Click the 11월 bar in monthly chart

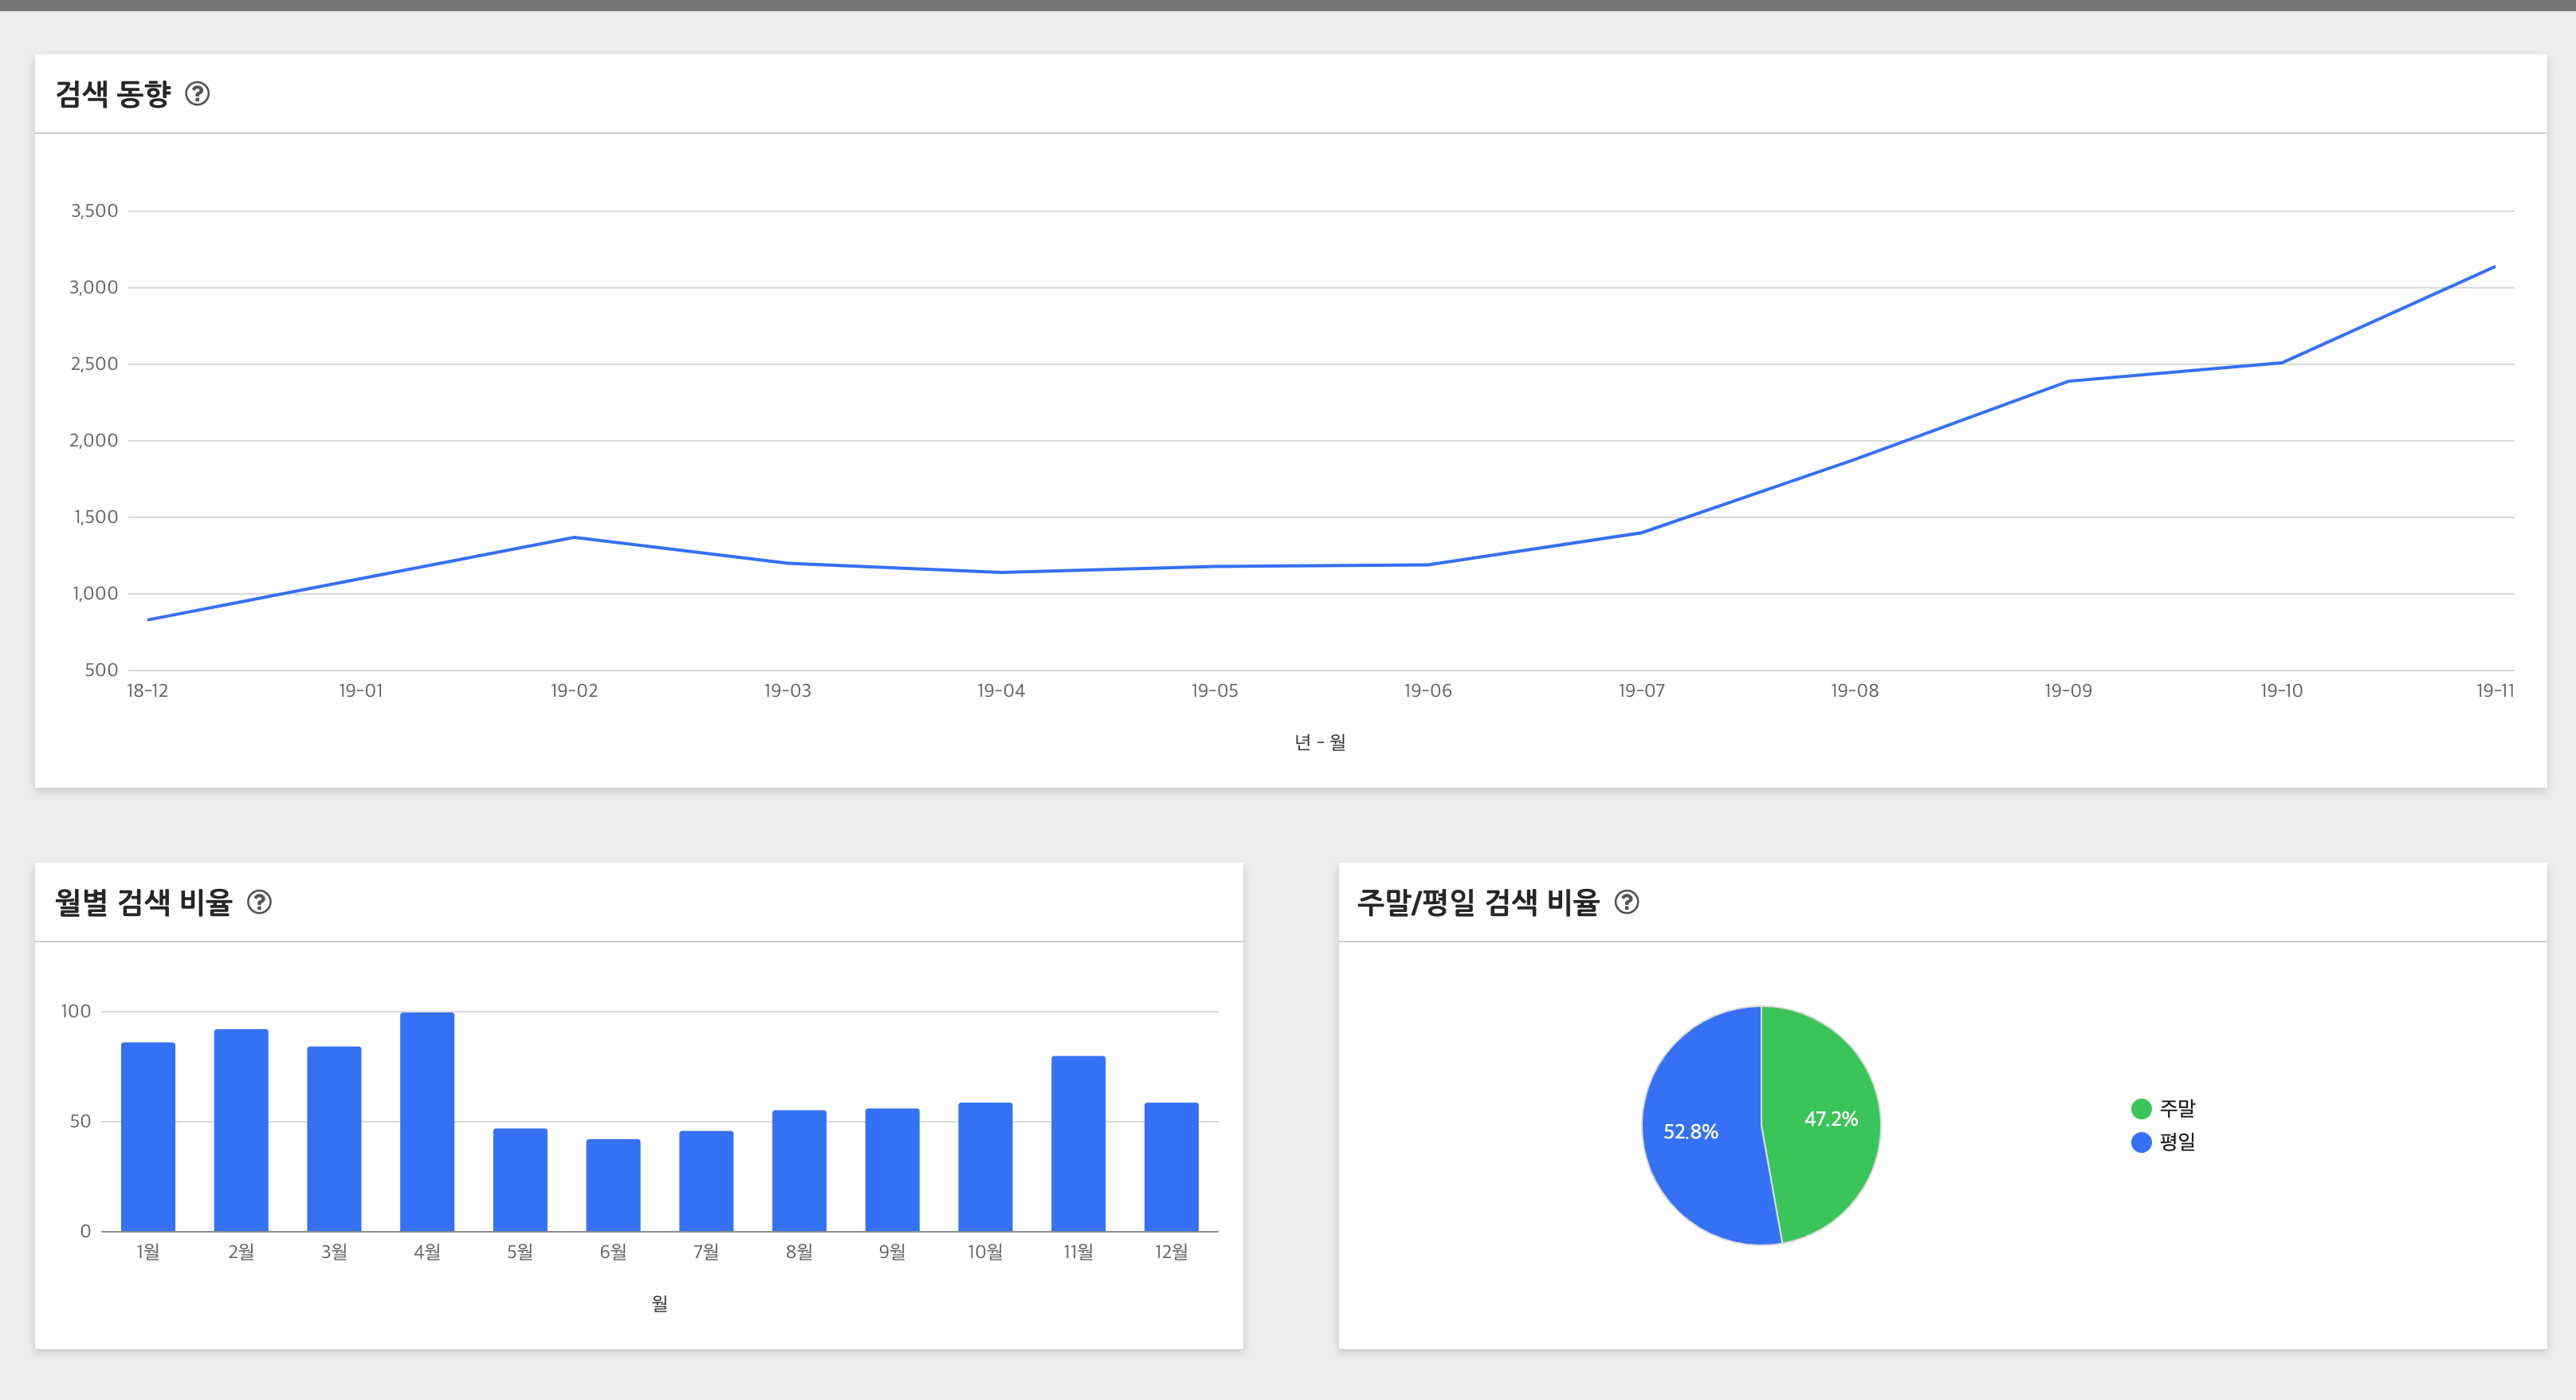click(1078, 1143)
